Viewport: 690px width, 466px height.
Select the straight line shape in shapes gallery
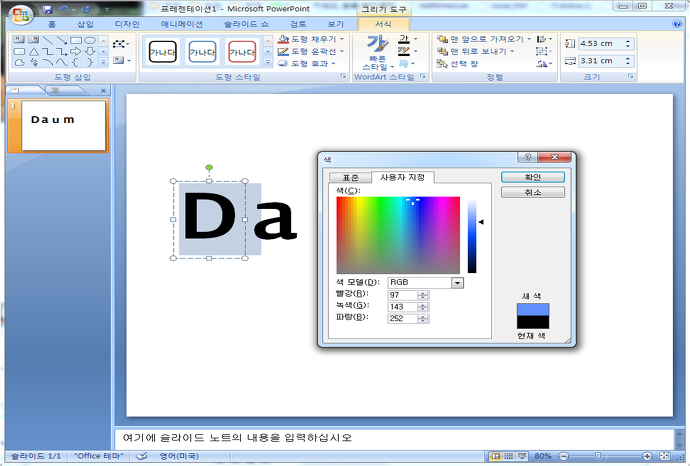(48, 40)
